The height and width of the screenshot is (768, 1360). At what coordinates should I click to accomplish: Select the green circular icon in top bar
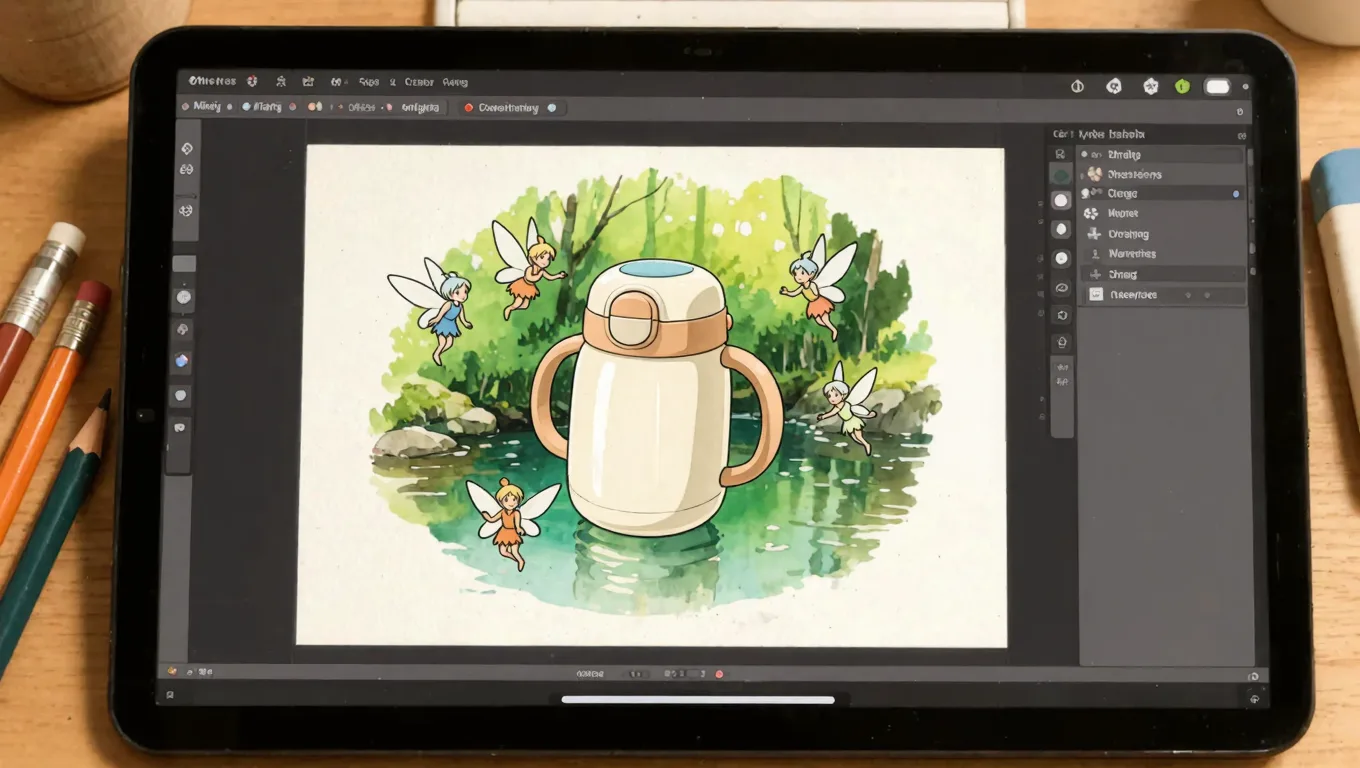[1183, 87]
